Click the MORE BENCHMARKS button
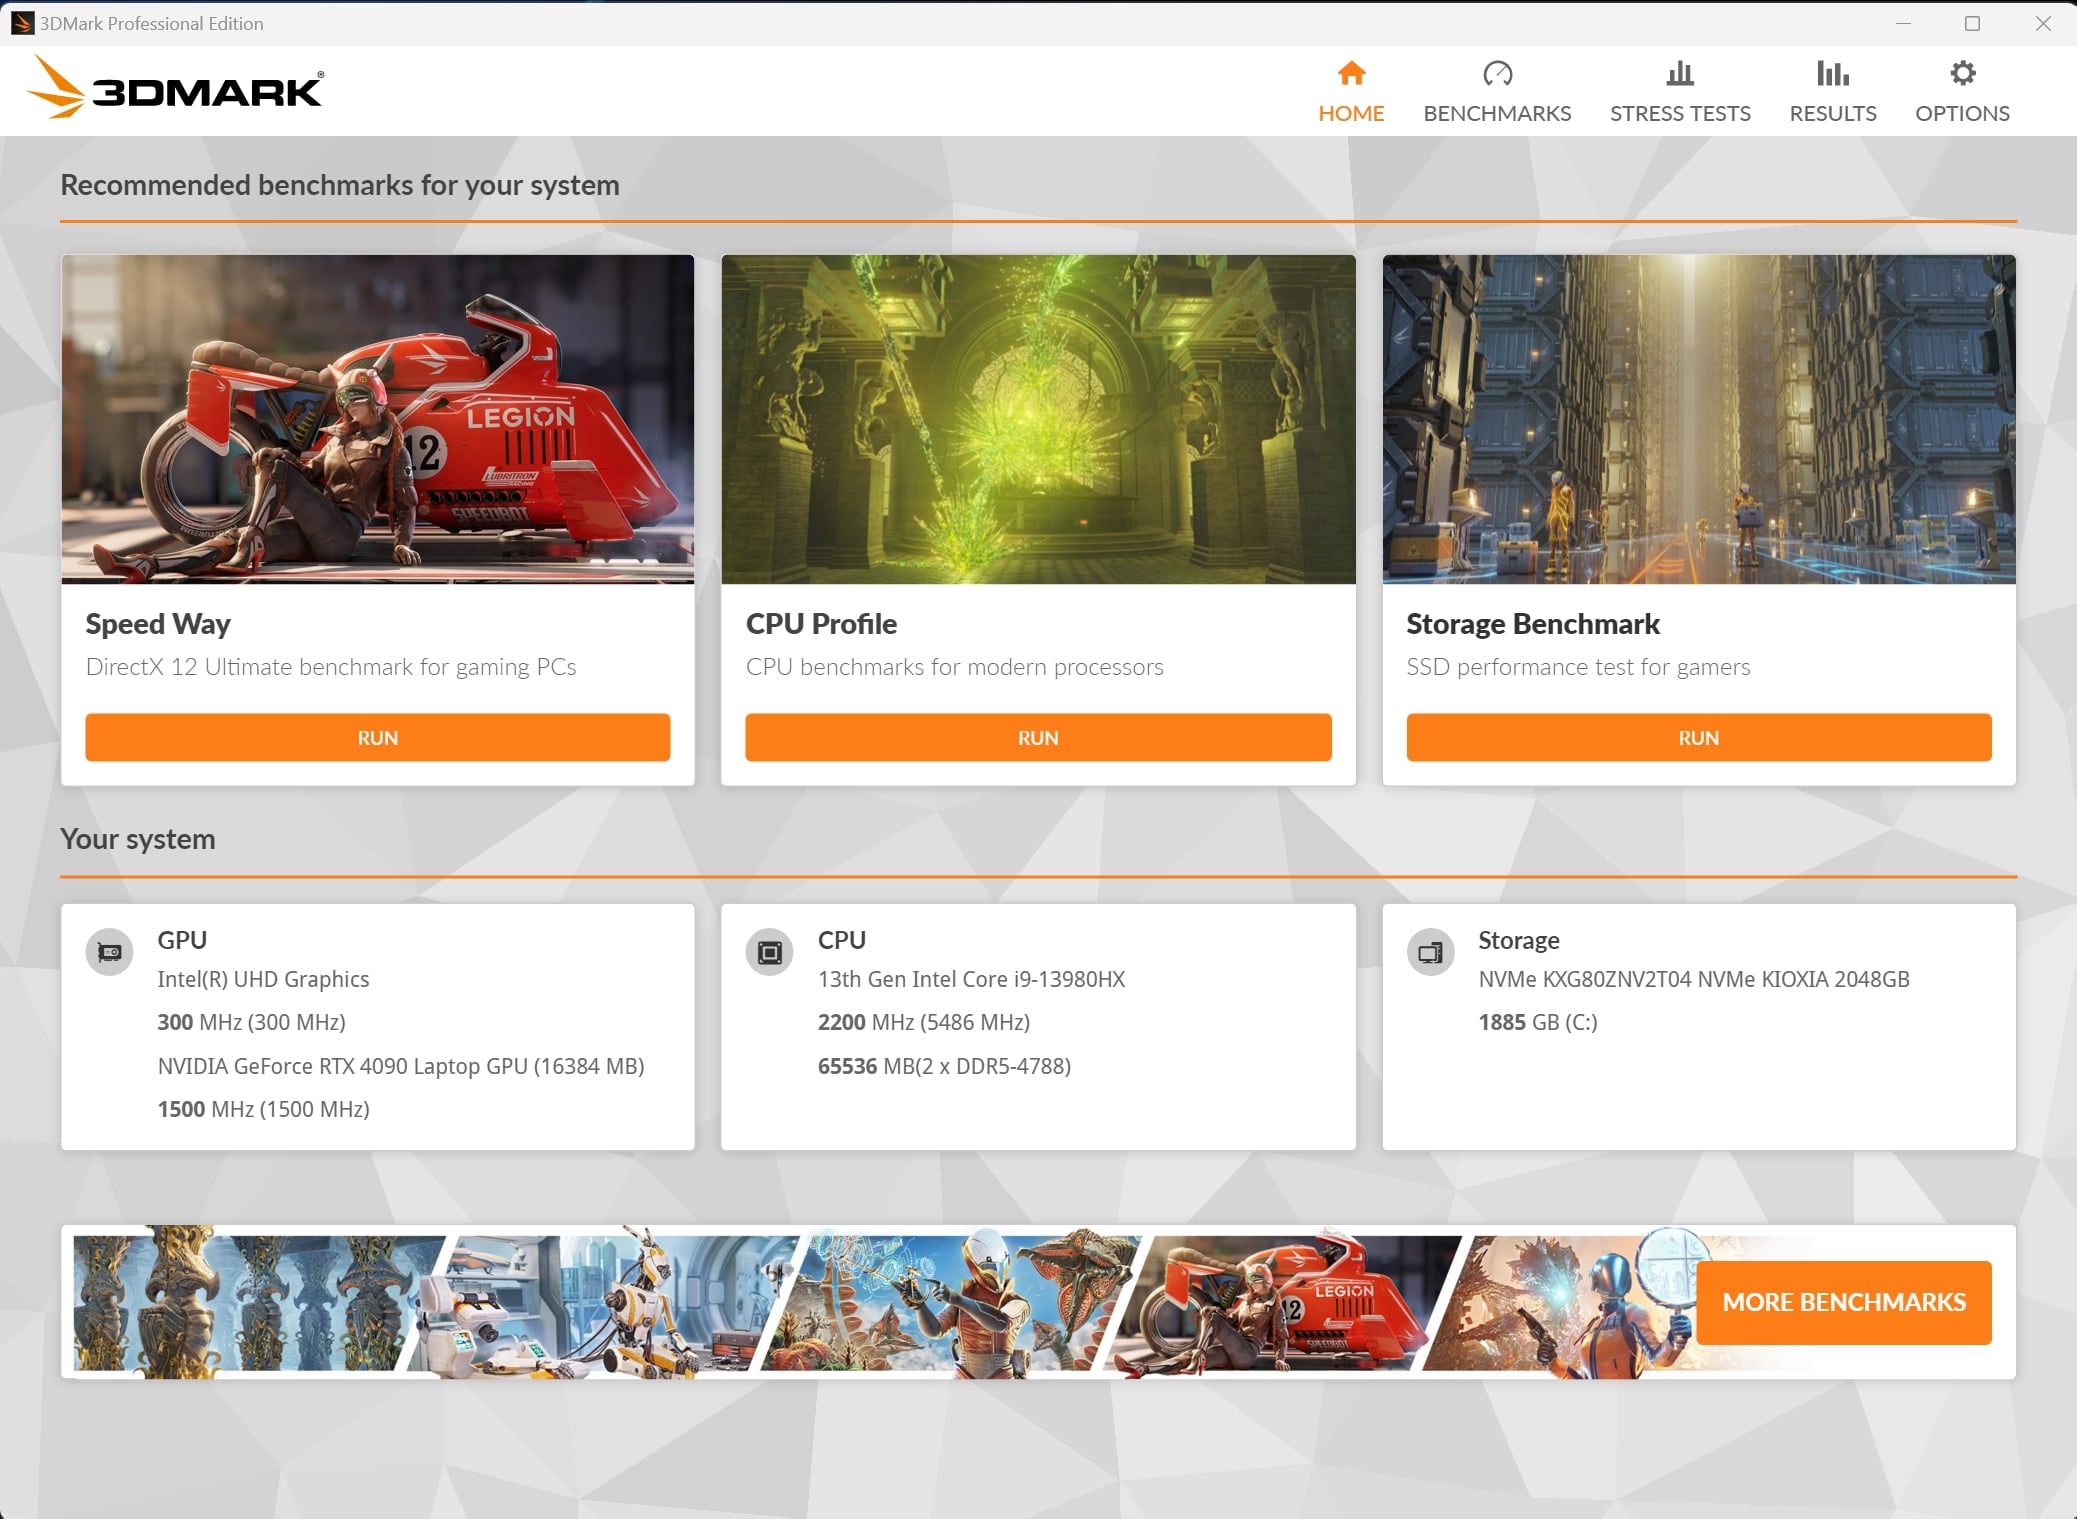This screenshot has width=2077, height=1519. [x=1843, y=1302]
